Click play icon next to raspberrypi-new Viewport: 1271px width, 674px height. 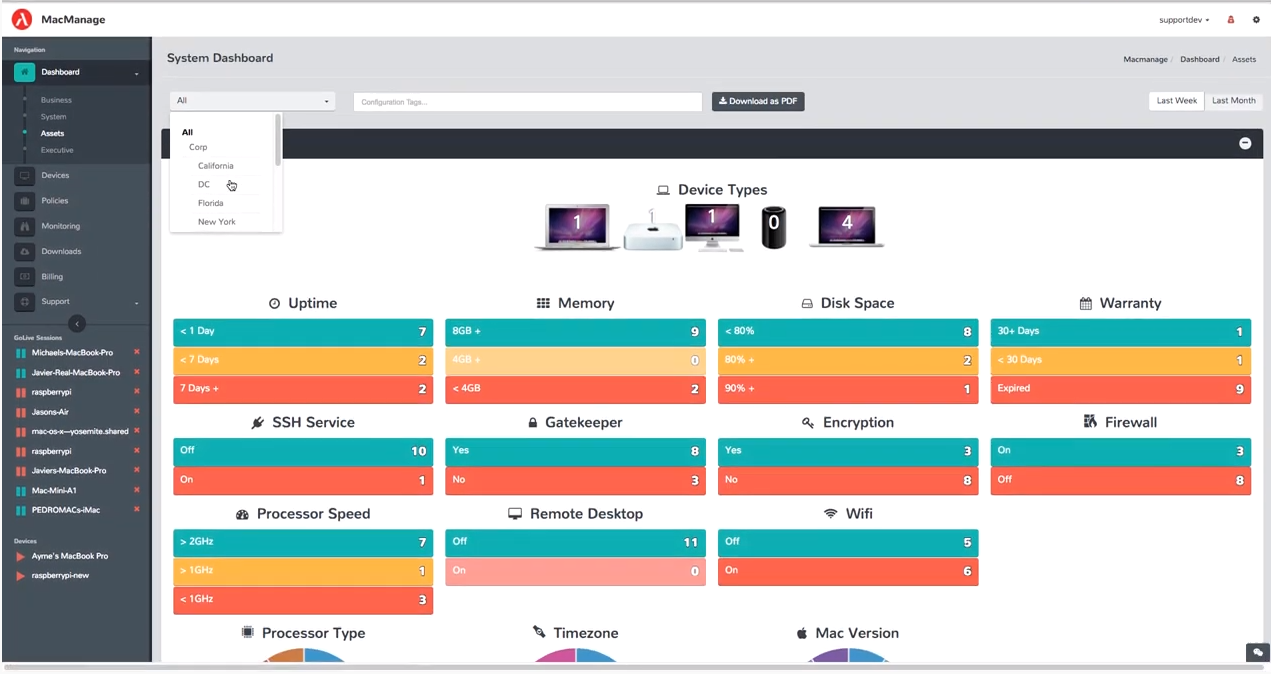point(20,576)
